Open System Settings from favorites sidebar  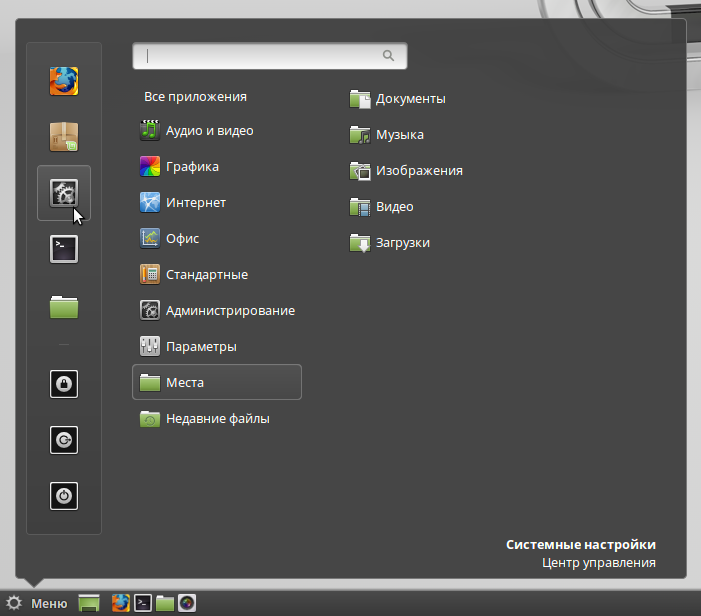click(x=64, y=193)
